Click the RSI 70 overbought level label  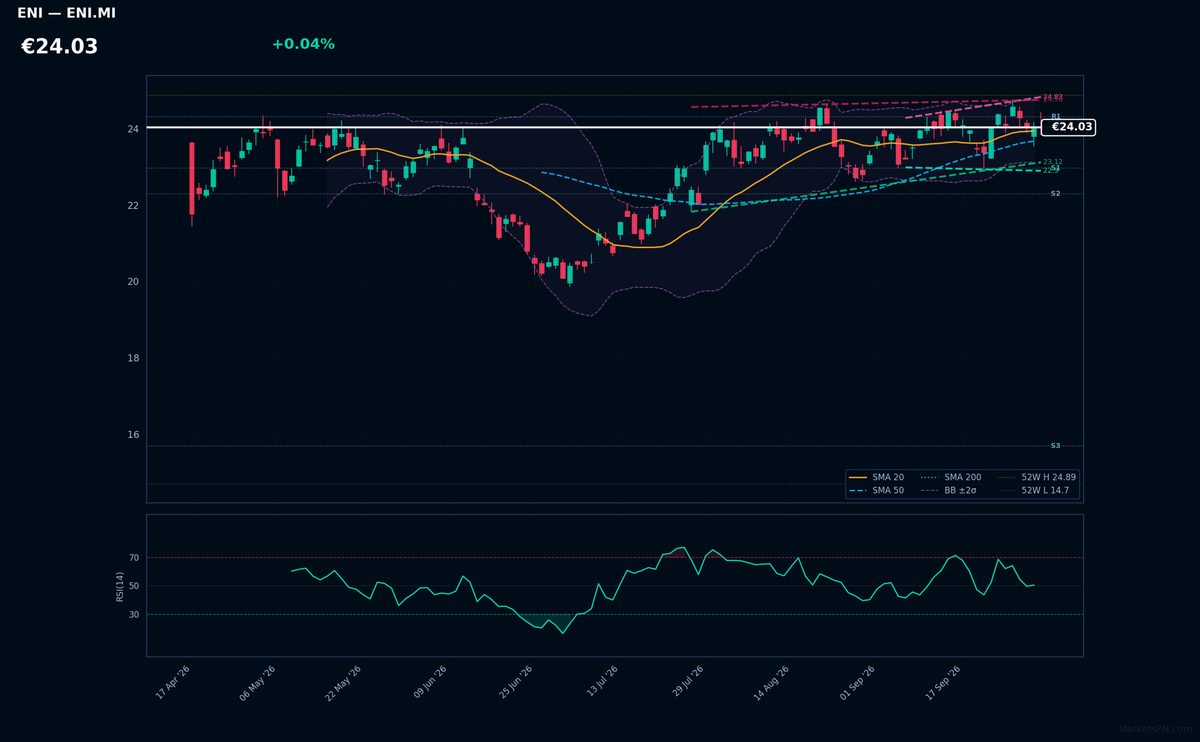pyautogui.click(x=134, y=558)
